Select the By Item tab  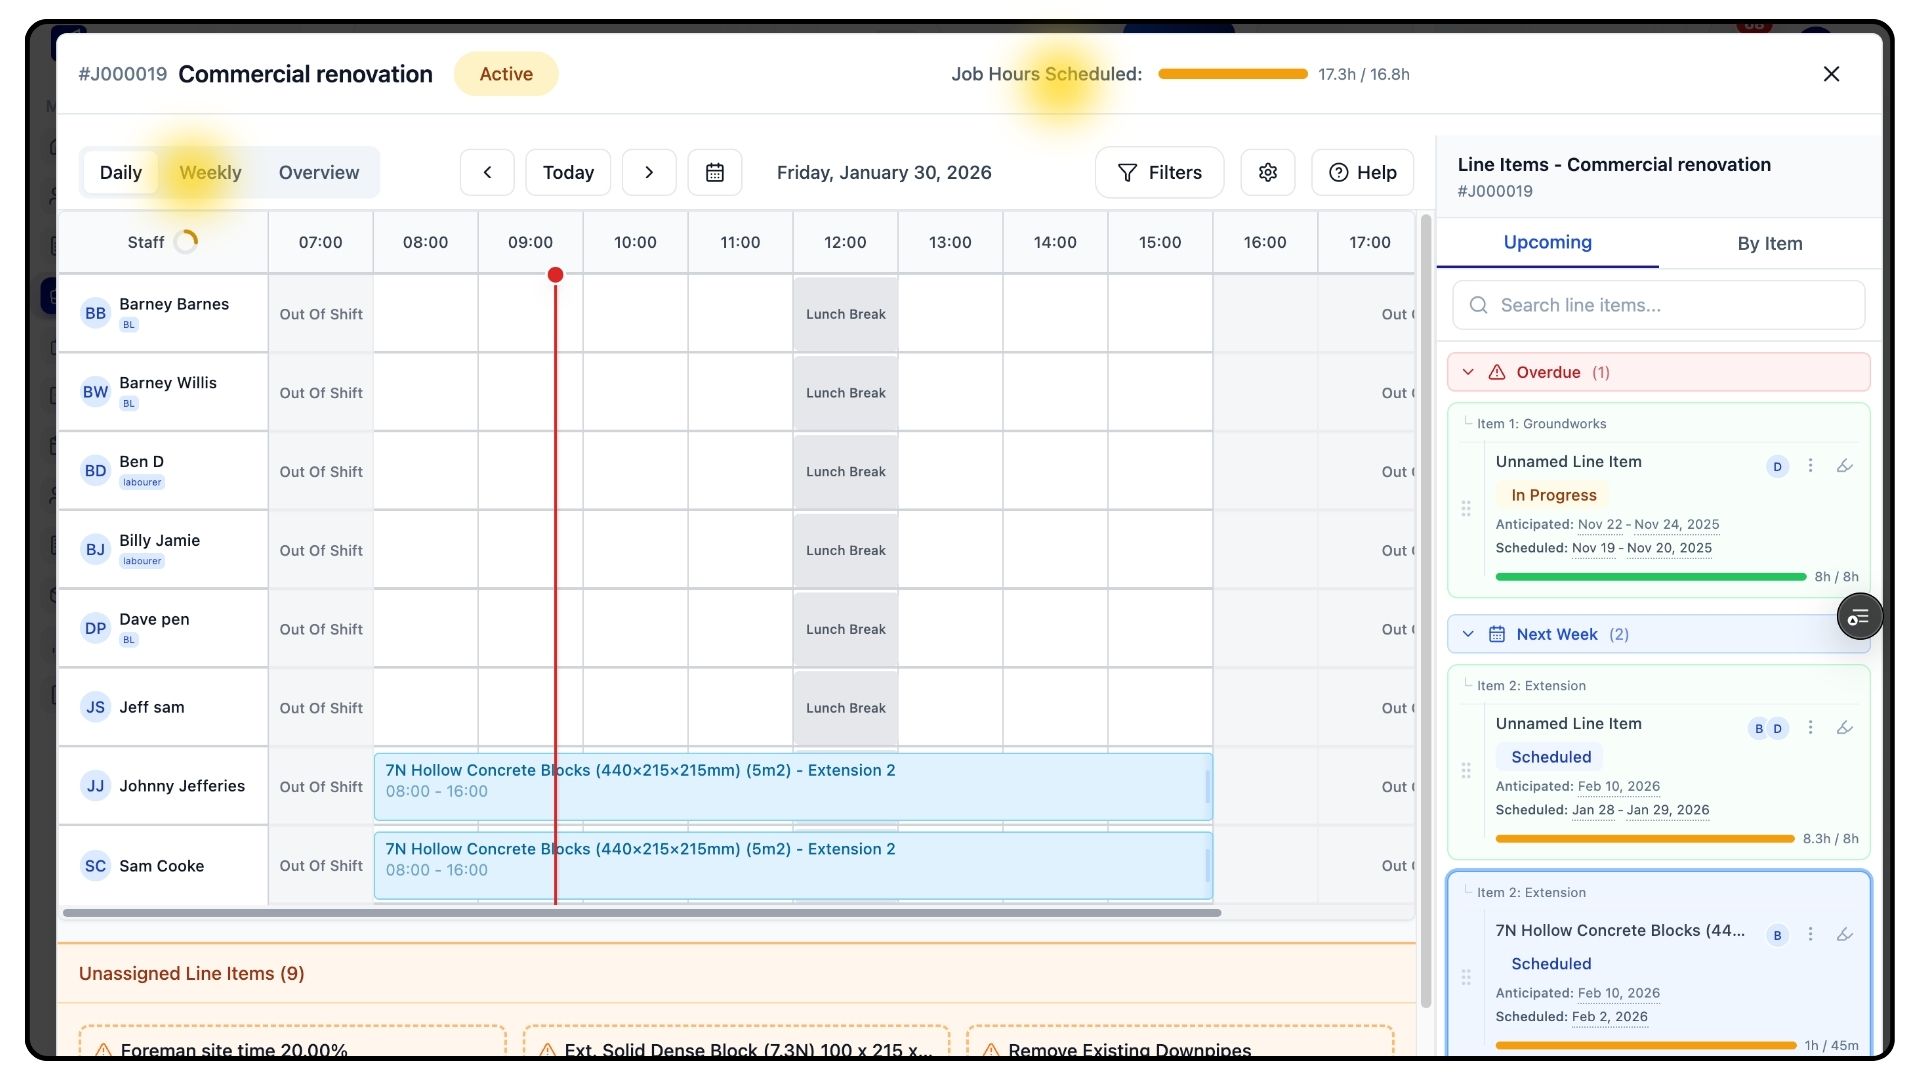tap(1769, 243)
